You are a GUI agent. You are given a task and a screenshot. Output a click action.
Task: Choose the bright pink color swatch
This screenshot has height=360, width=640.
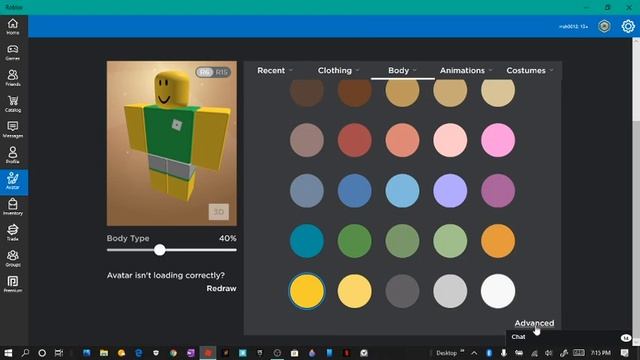click(498, 140)
